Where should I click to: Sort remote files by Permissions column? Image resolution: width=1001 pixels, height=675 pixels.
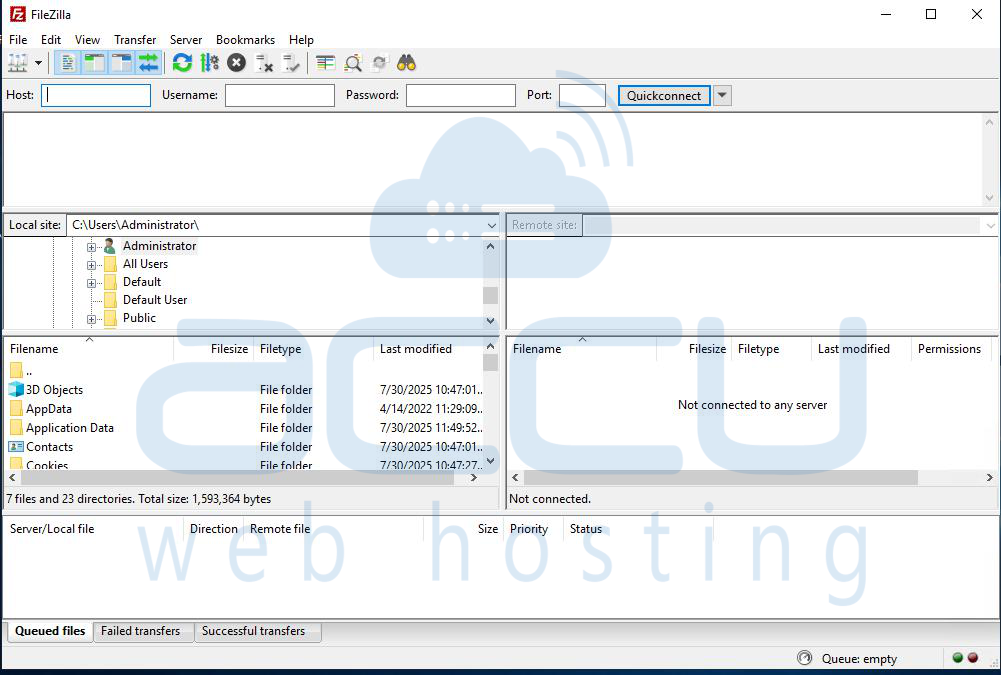(949, 349)
